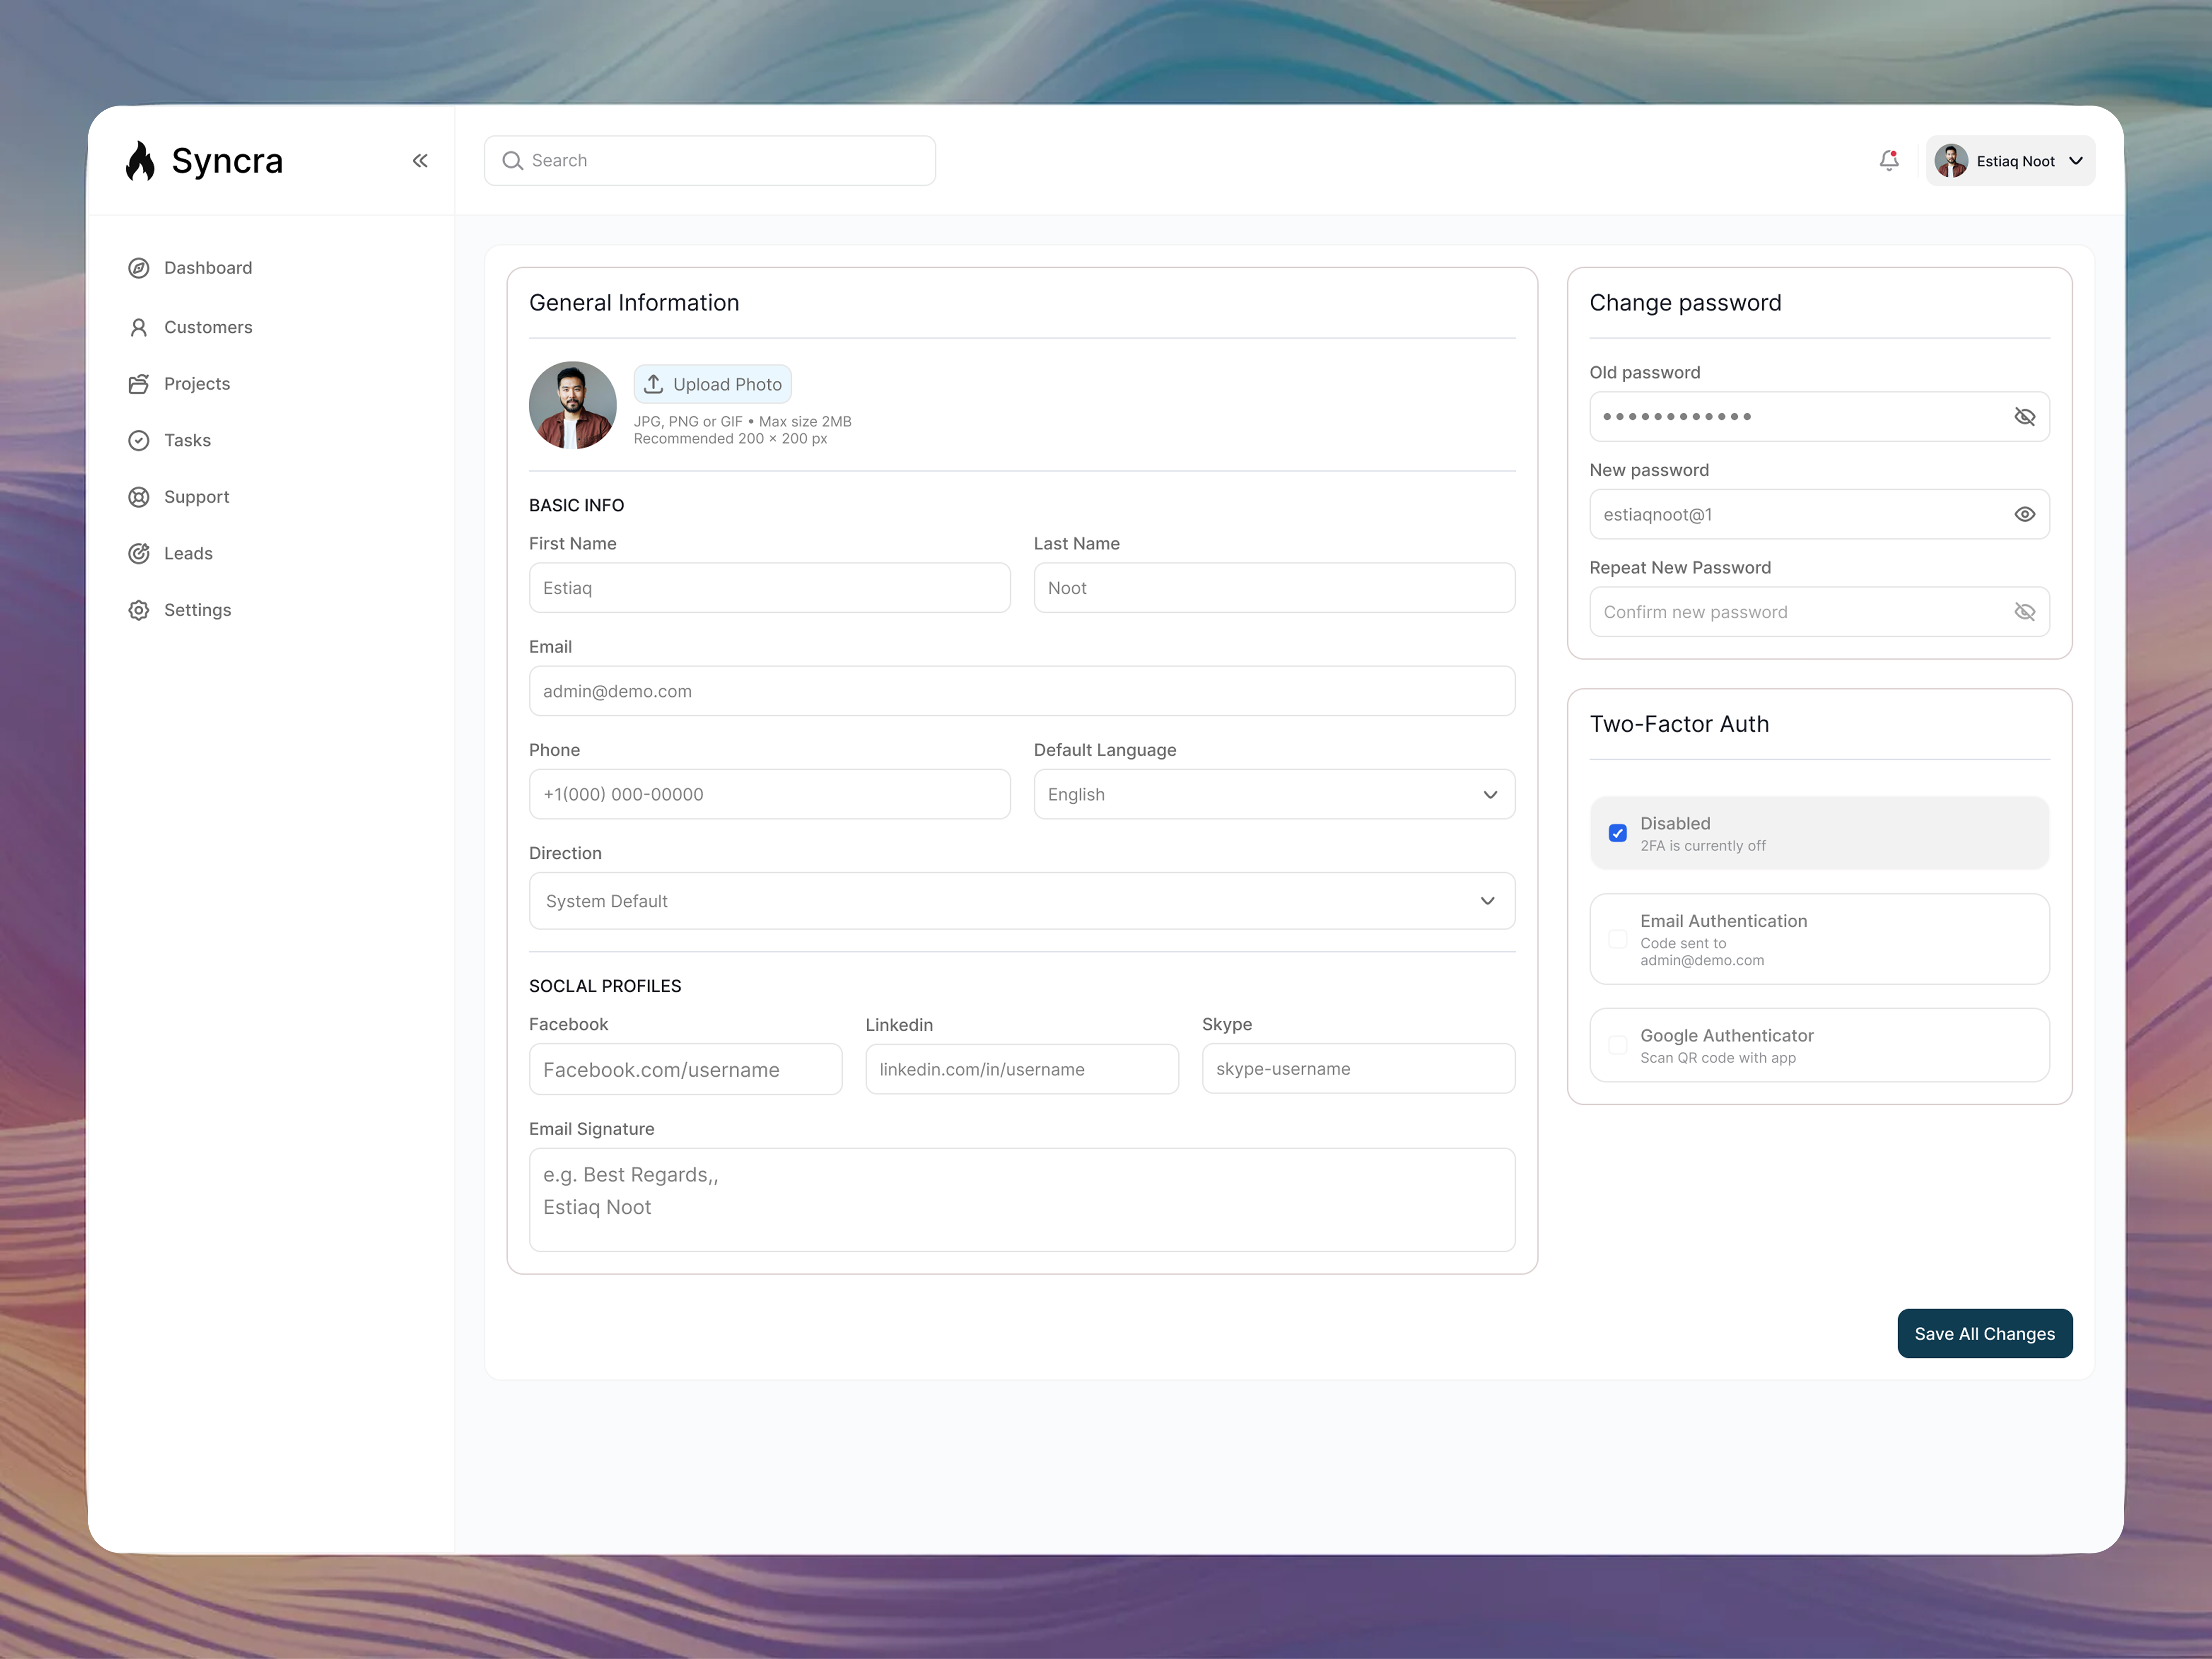Image resolution: width=2212 pixels, height=1659 pixels.
Task: Enable Email Authentication option
Action: coord(1617,939)
